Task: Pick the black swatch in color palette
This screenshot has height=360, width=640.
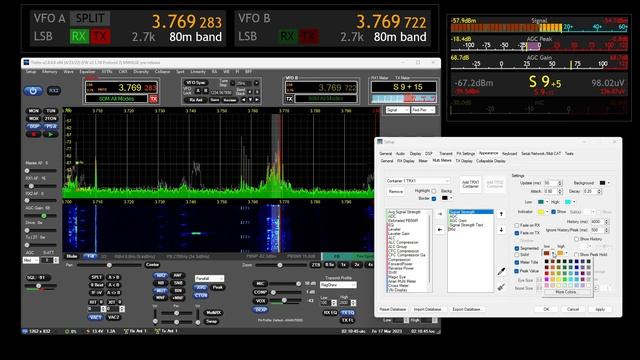Action: click(x=547, y=262)
